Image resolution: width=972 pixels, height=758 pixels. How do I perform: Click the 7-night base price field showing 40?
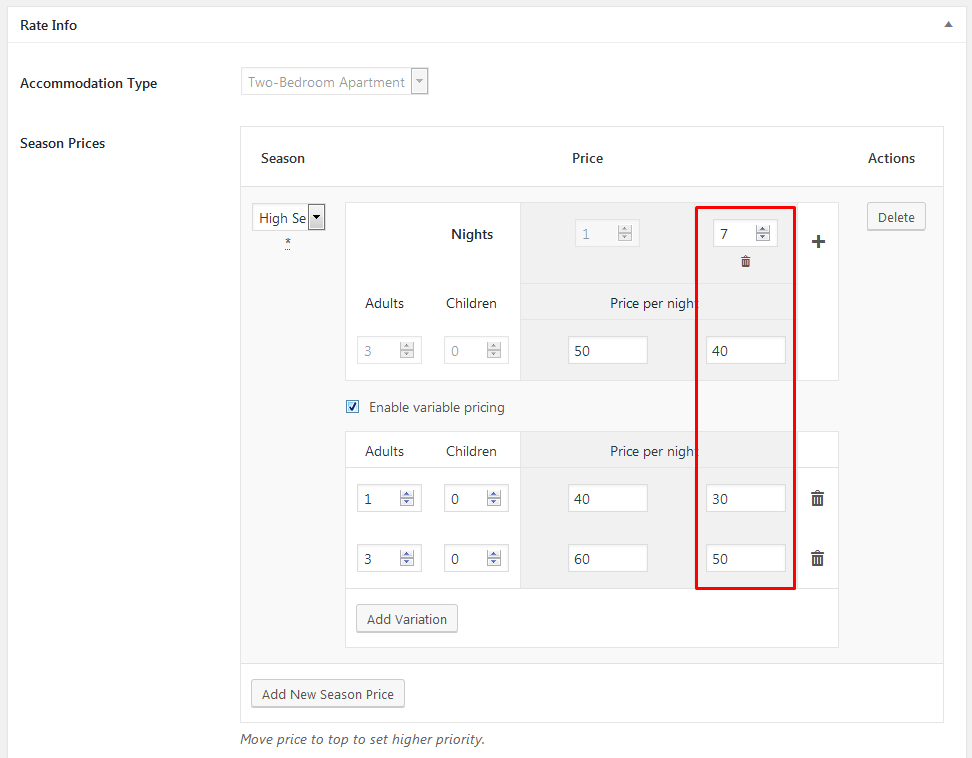[745, 350]
